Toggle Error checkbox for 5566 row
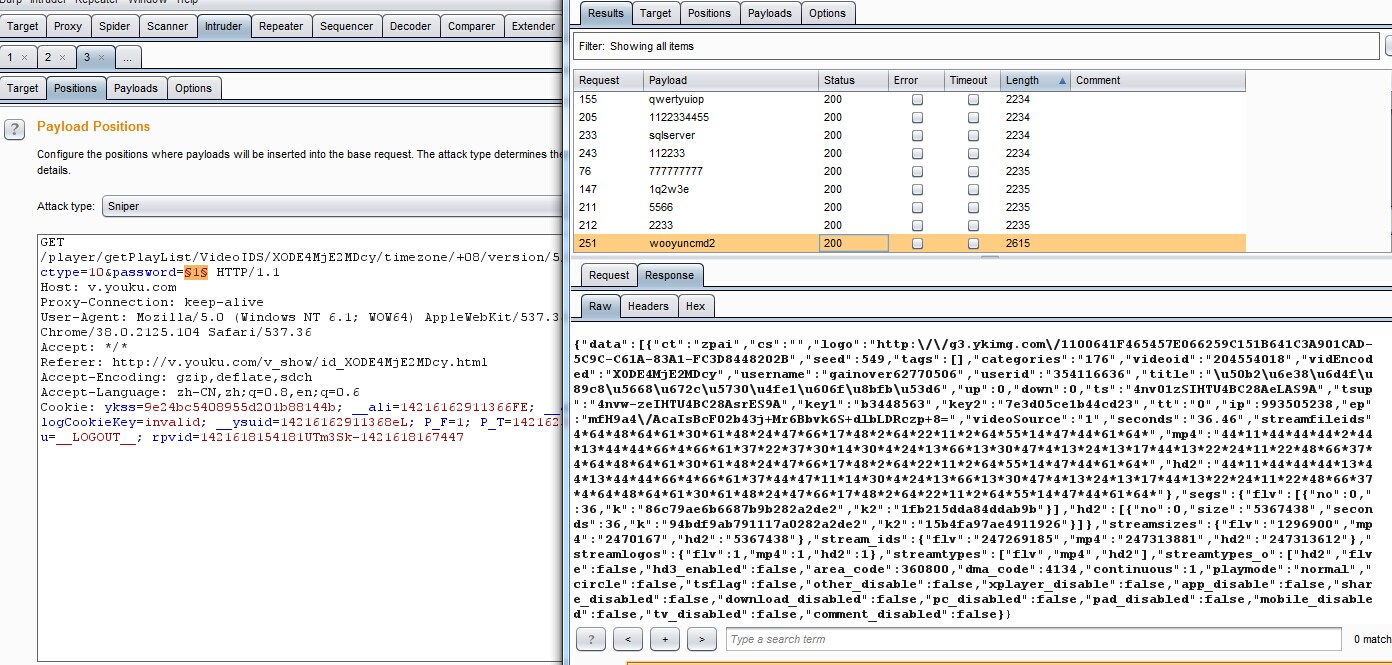This screenshot has width=1392, height=665. pyautogui.click(x=917, y=208)
